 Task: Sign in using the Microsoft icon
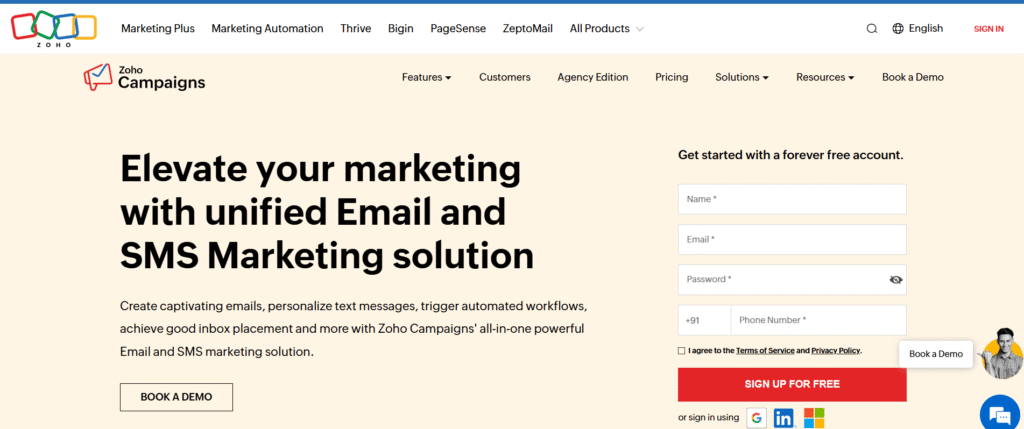point(814,418)
